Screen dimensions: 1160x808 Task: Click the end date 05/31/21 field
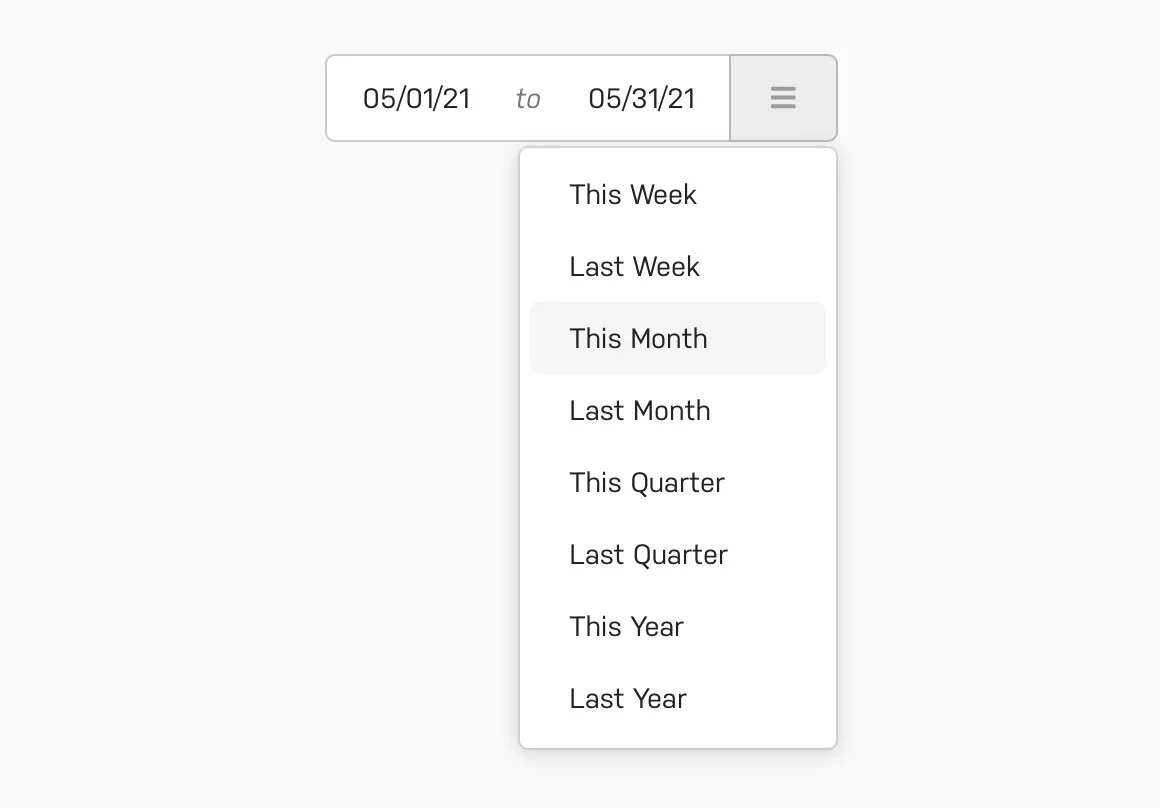pos(641,97)
